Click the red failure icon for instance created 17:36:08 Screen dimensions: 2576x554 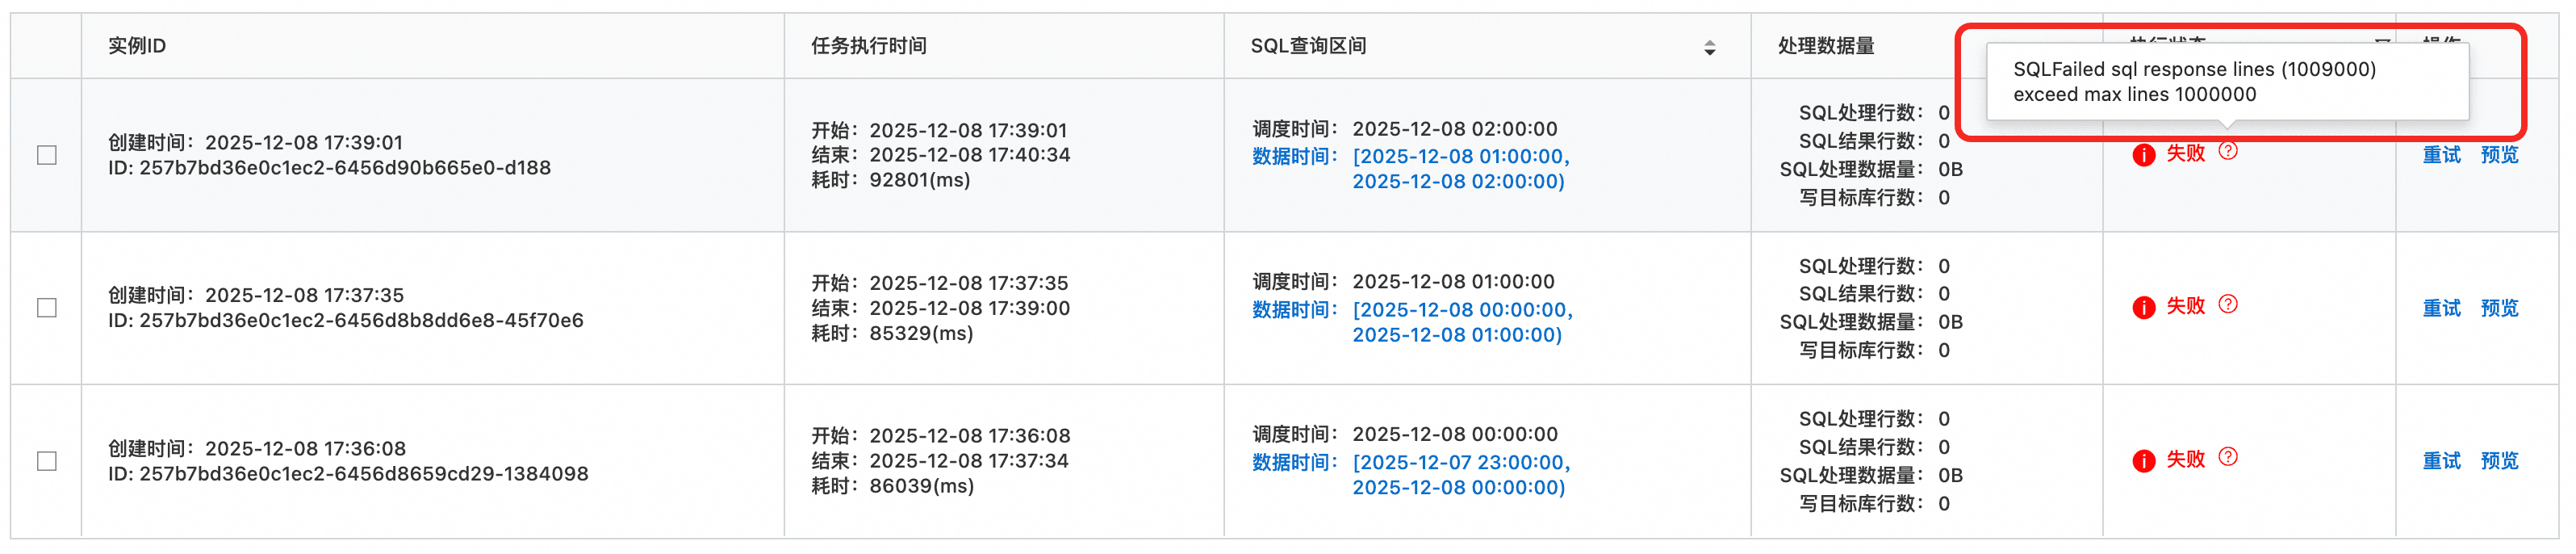(x=2143, y=460)
